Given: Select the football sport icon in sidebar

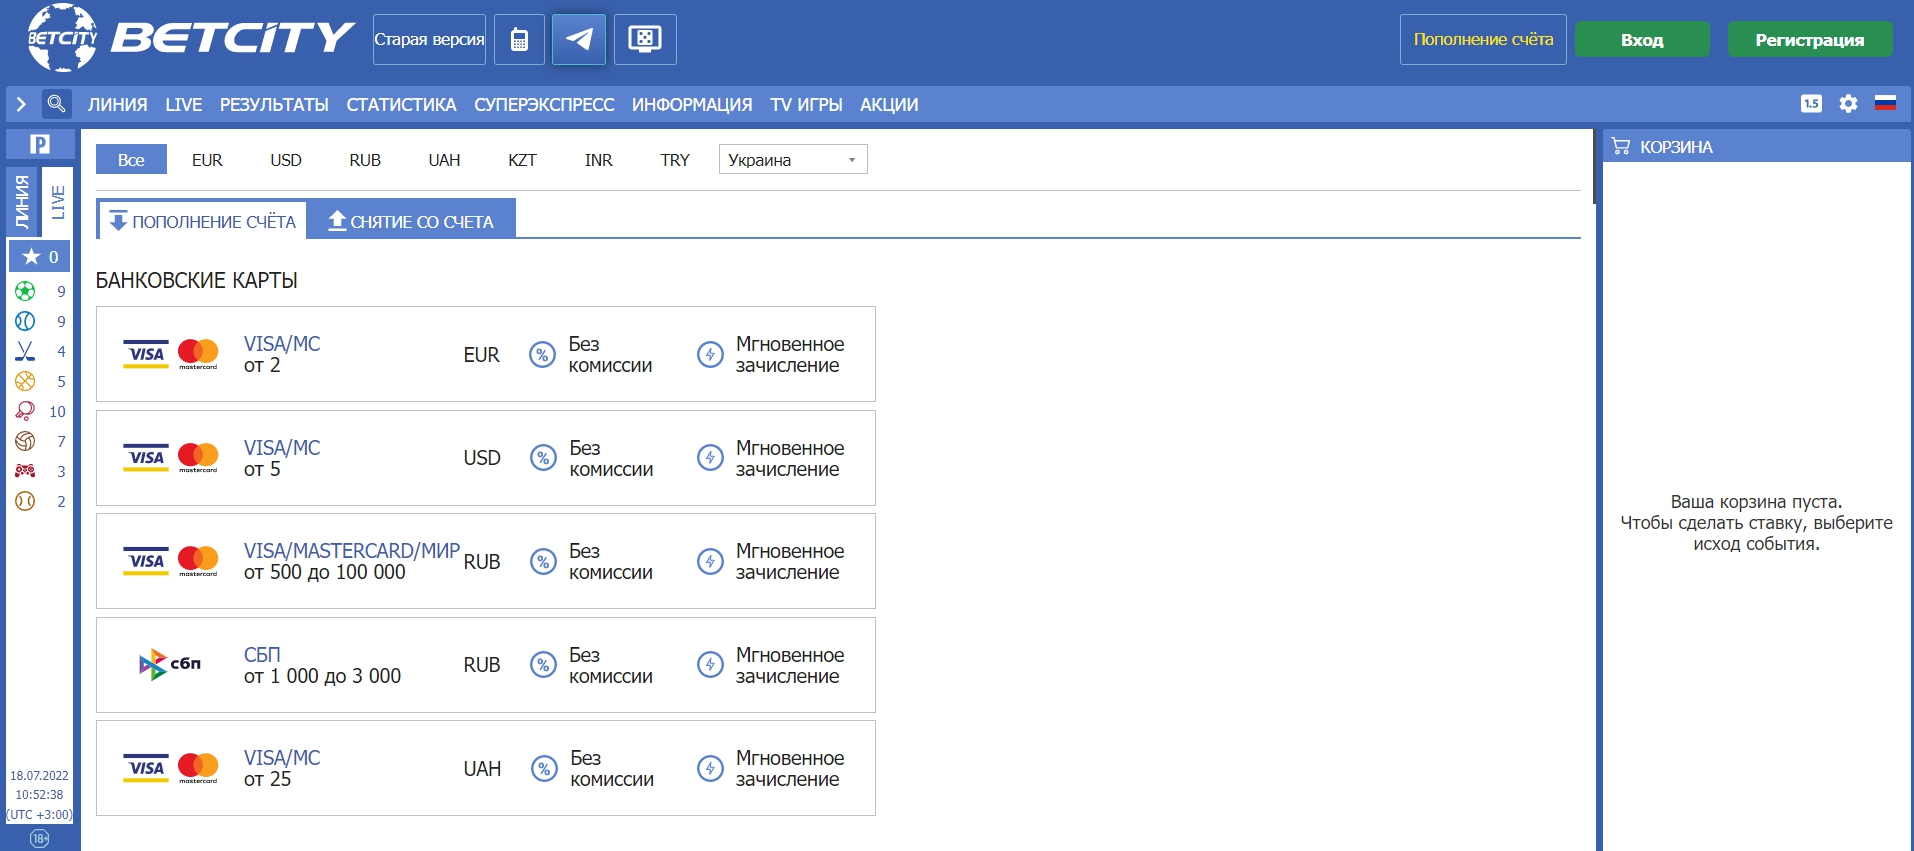Looking at the screenshot, I should [x=25, y=291].
